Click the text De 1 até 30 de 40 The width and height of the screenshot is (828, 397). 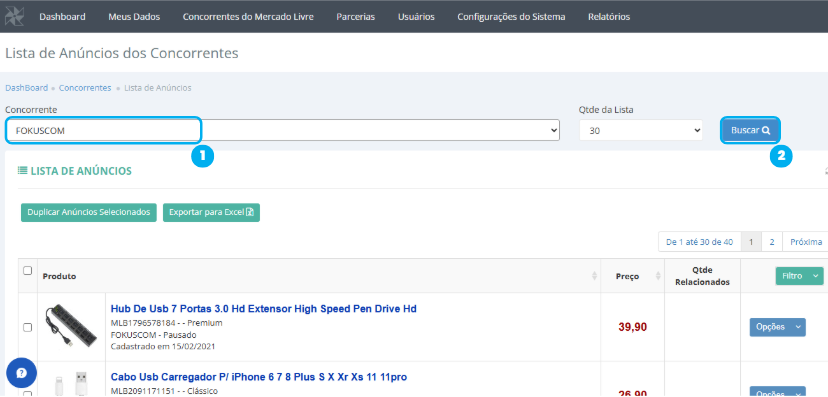tap(700, 242)
